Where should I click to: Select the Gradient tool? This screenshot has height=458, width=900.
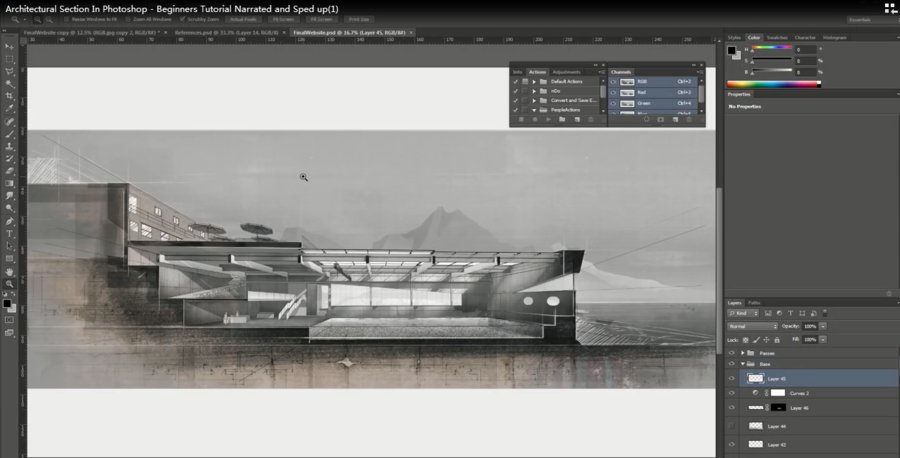(x=9, y=184)
